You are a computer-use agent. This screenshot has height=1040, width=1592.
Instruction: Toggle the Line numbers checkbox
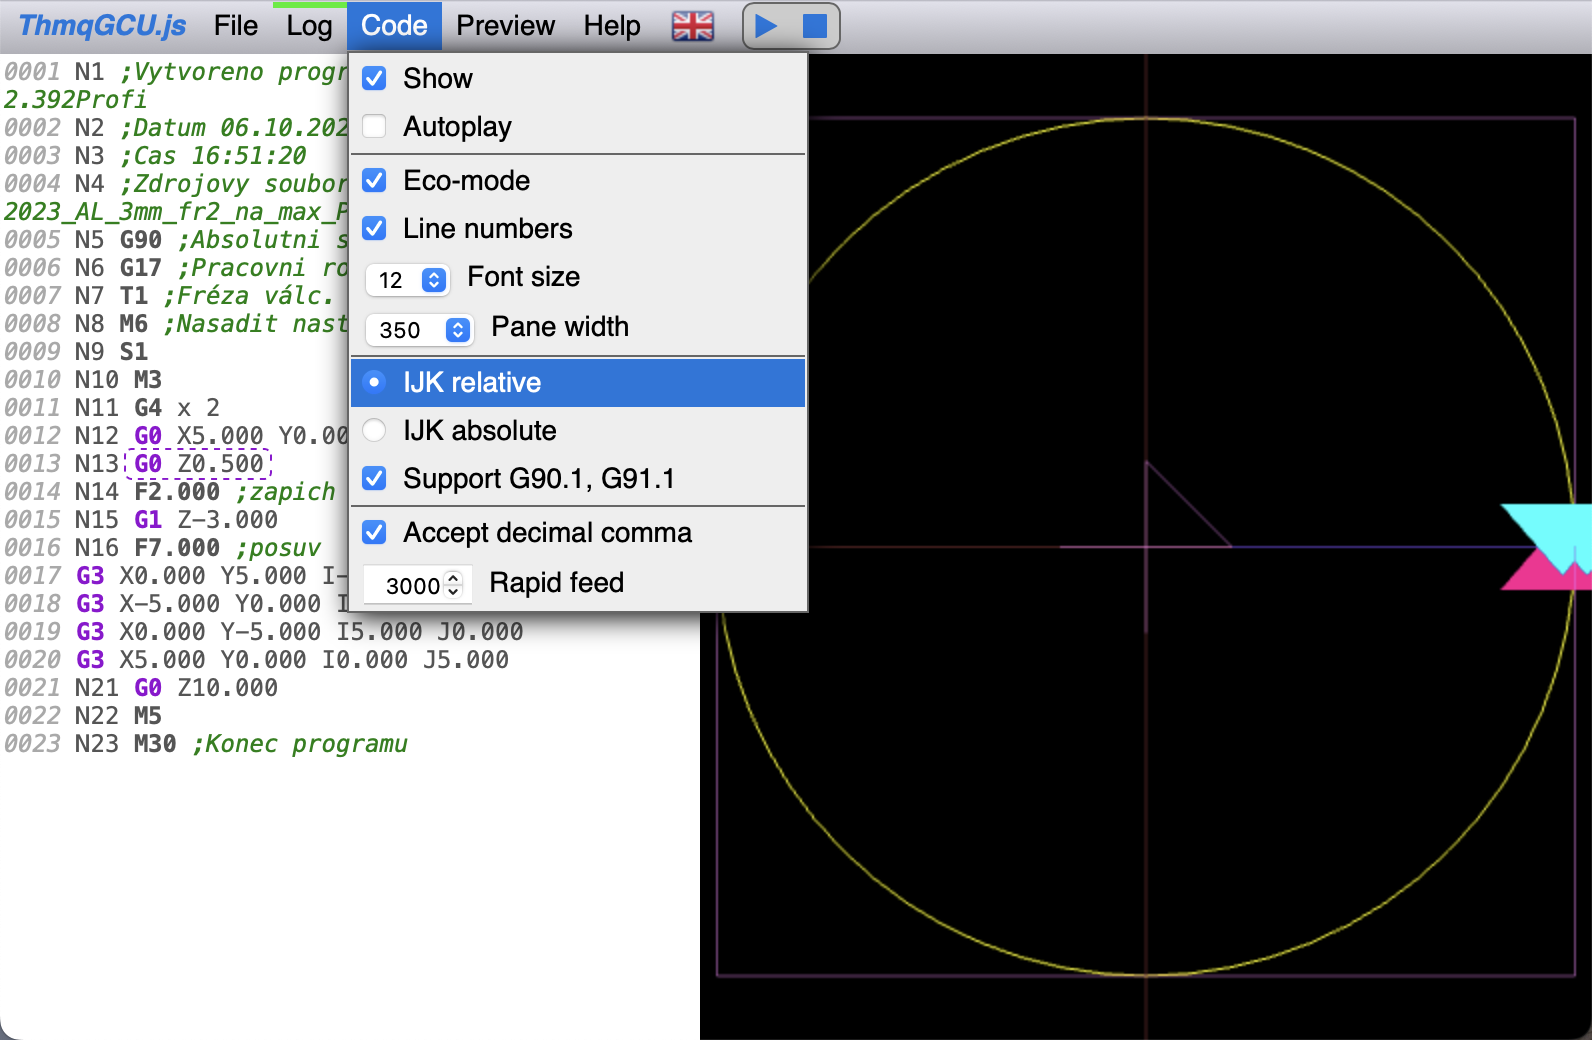coord(375,229)
